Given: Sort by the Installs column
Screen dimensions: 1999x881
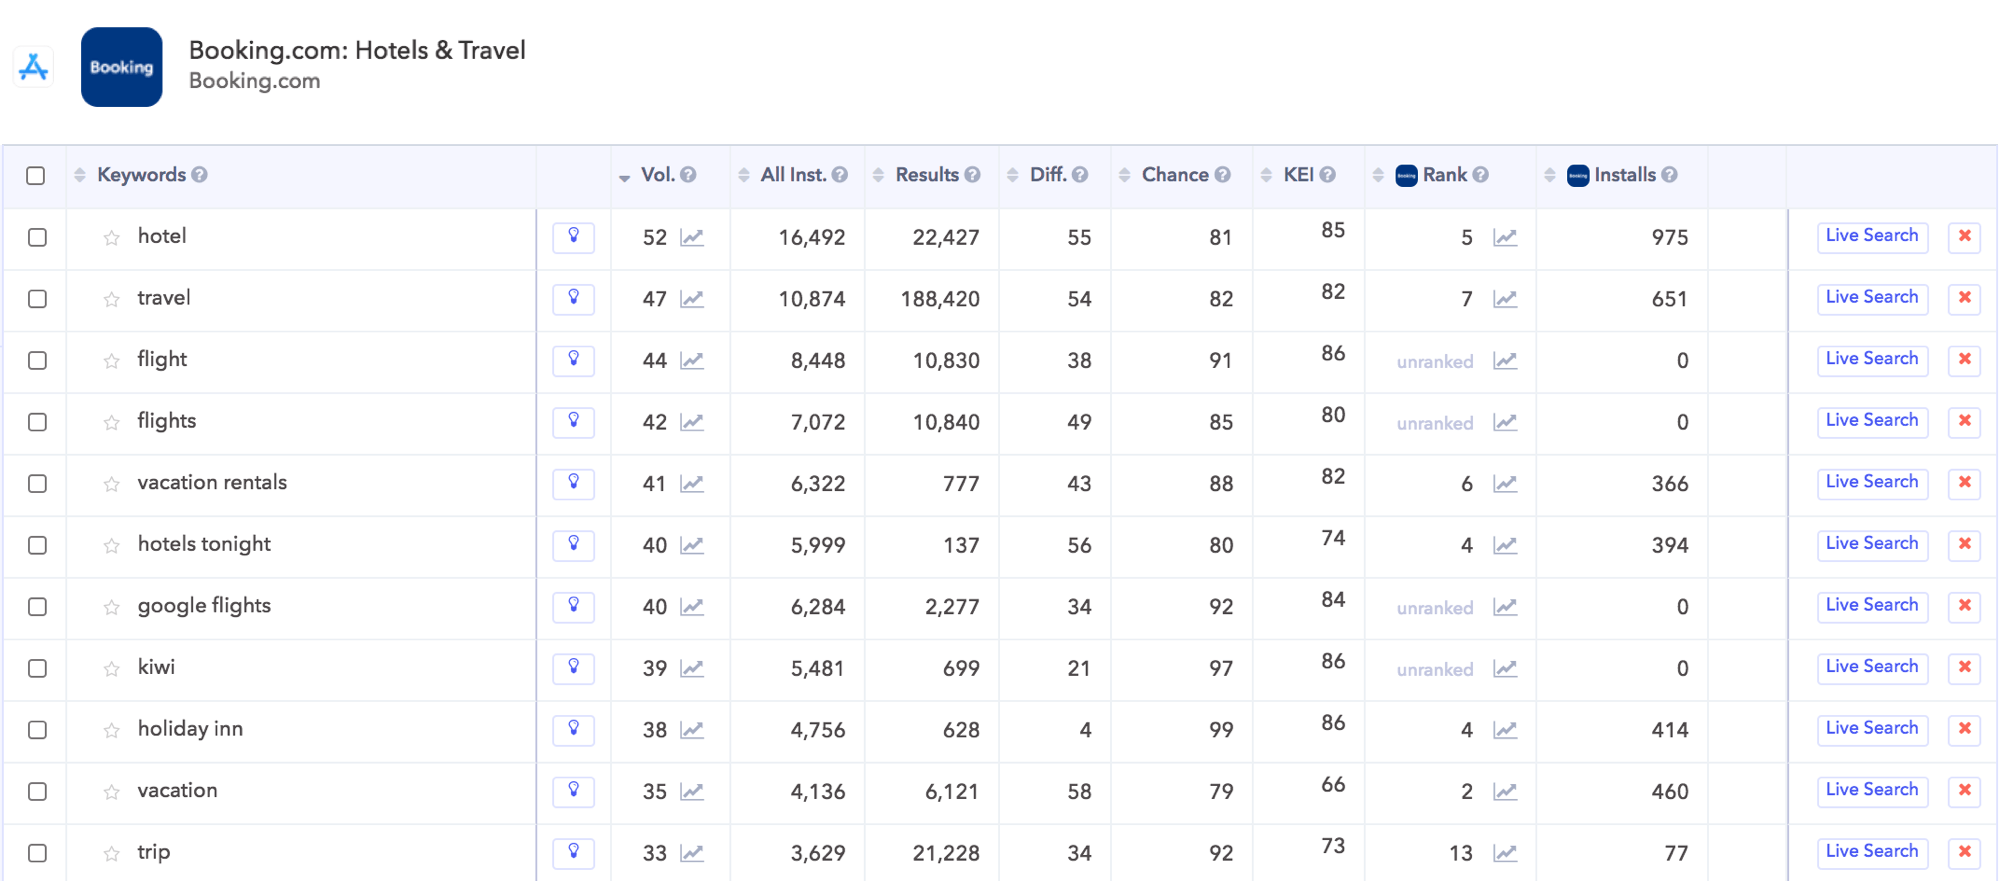Looking at the screenshot, I should pos(1624,175).
